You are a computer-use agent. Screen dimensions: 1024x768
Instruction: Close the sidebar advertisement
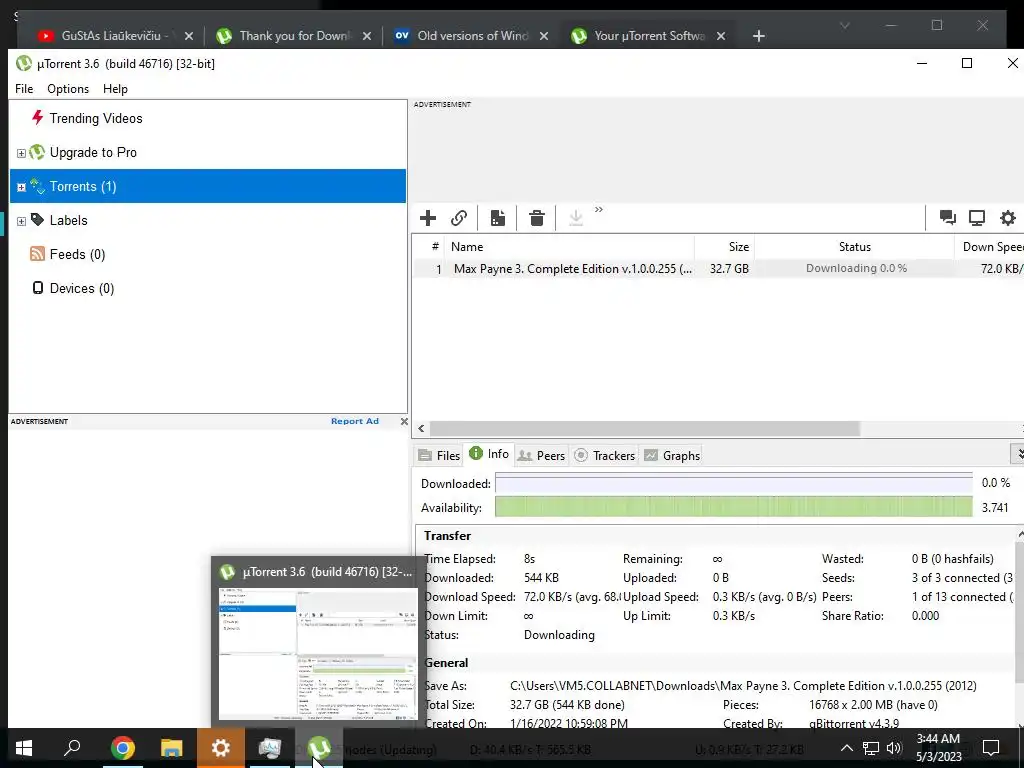click(x=404, y=421)
